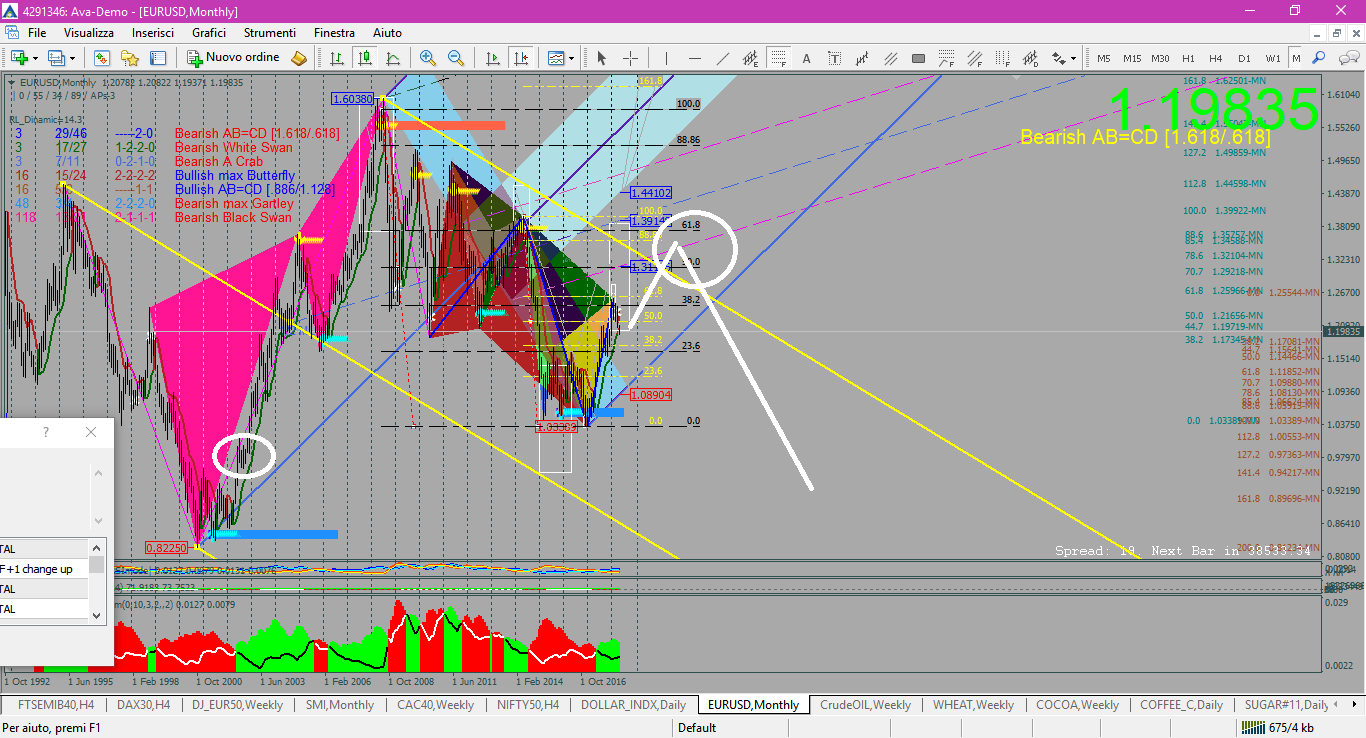Click the dialog help question mark

pos(46,432)
